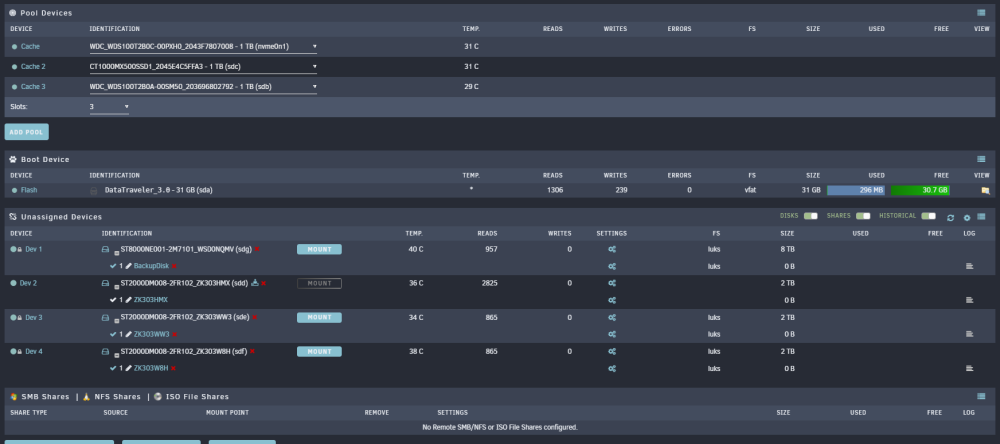
Task: Click the BackupDisk mount point name
Action: click(x=151, y=266)
